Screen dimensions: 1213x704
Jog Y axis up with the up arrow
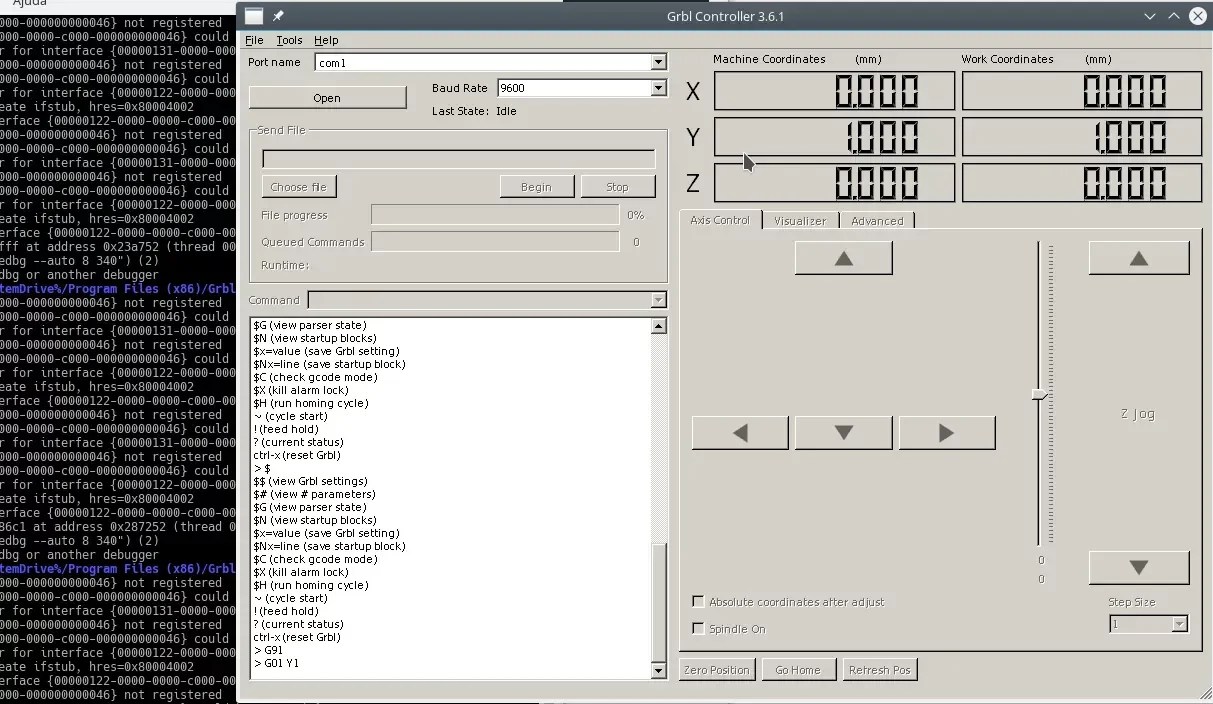843,258
